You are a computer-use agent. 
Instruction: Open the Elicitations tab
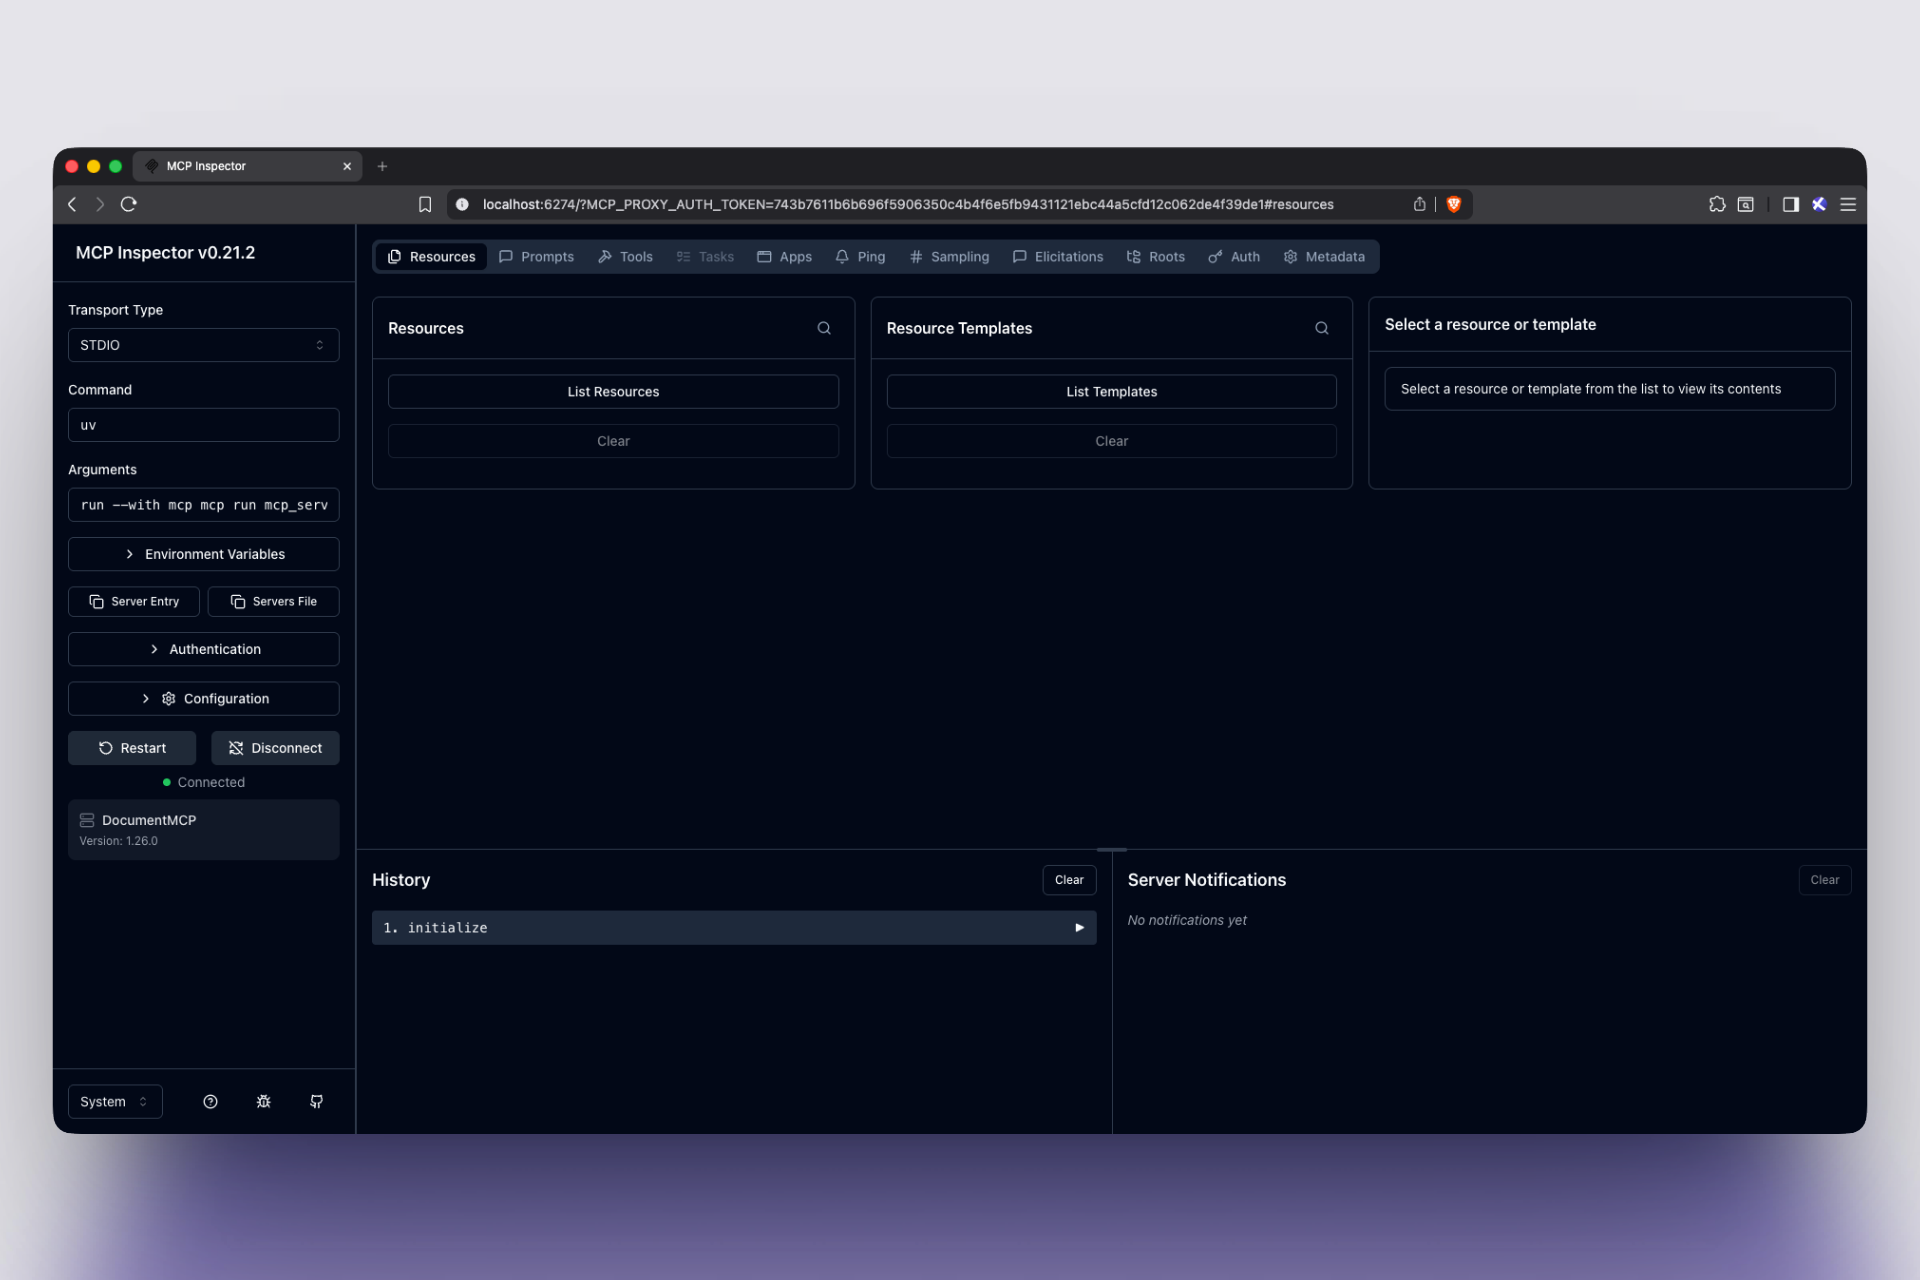coord(1058,257)
